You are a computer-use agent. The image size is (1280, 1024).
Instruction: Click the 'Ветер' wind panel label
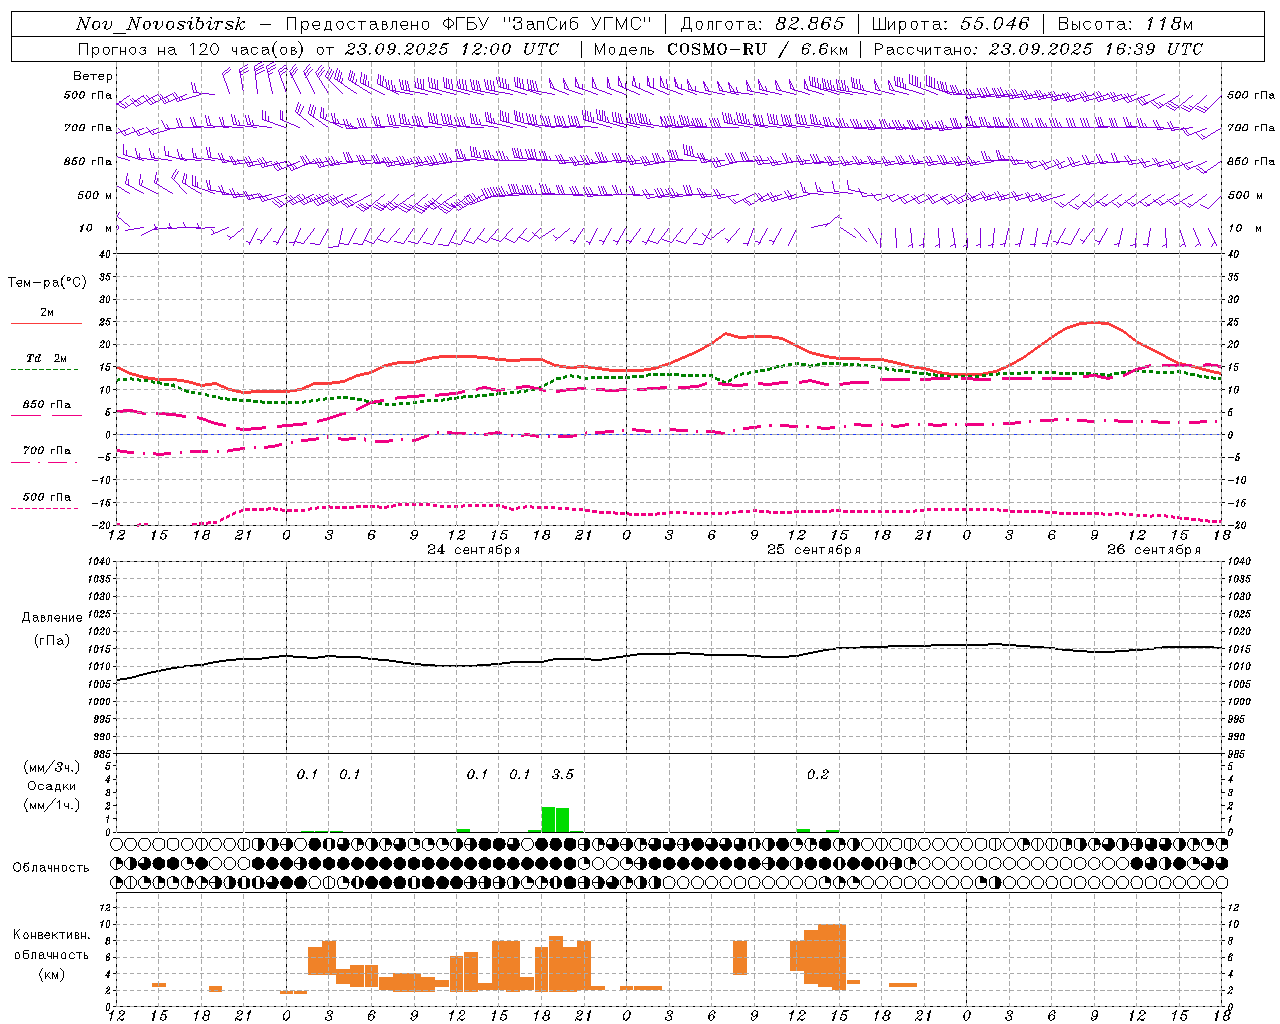[93, 76]
